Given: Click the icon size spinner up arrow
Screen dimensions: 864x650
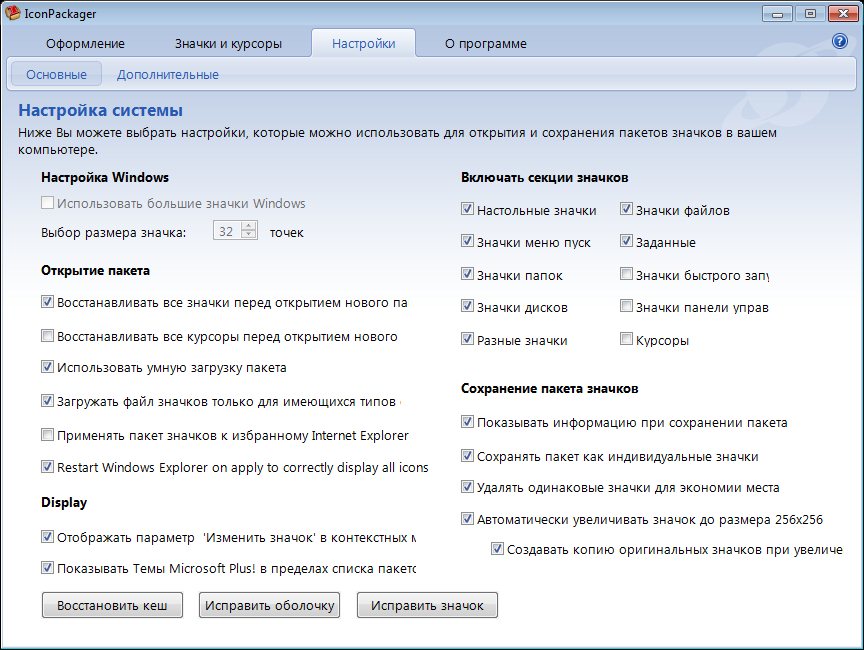Looking at the screenshot, I should point(250,227).
